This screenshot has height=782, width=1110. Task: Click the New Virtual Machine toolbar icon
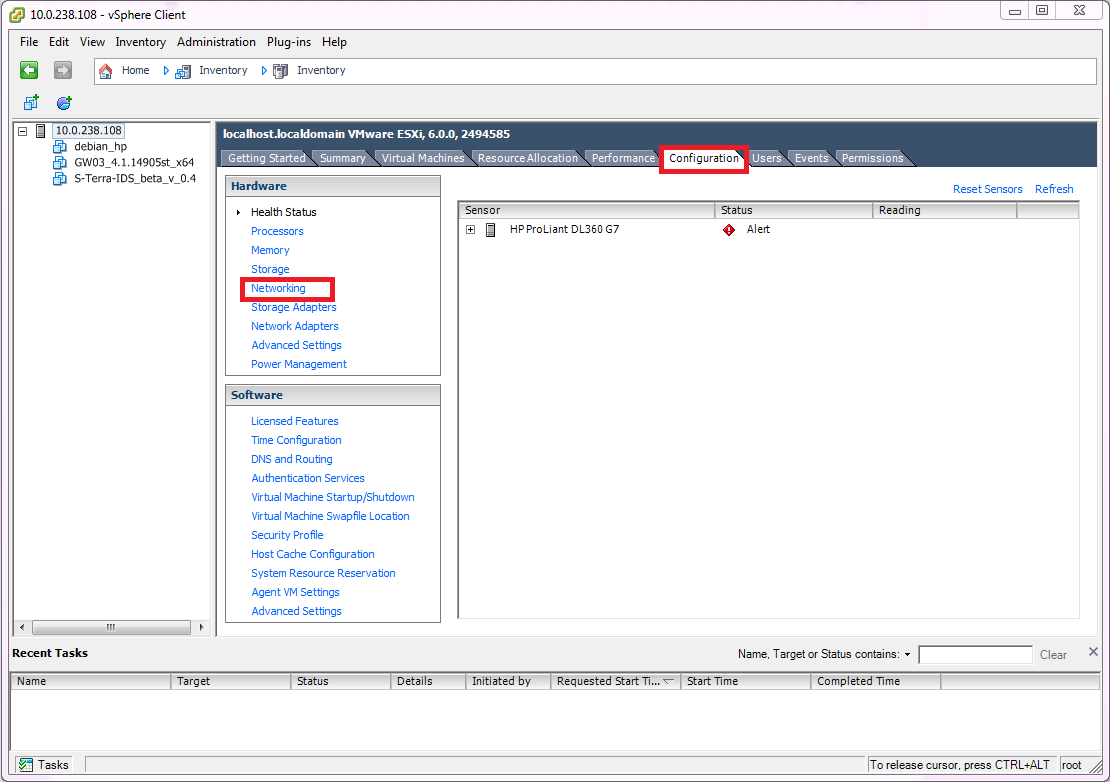pos(31,103)
